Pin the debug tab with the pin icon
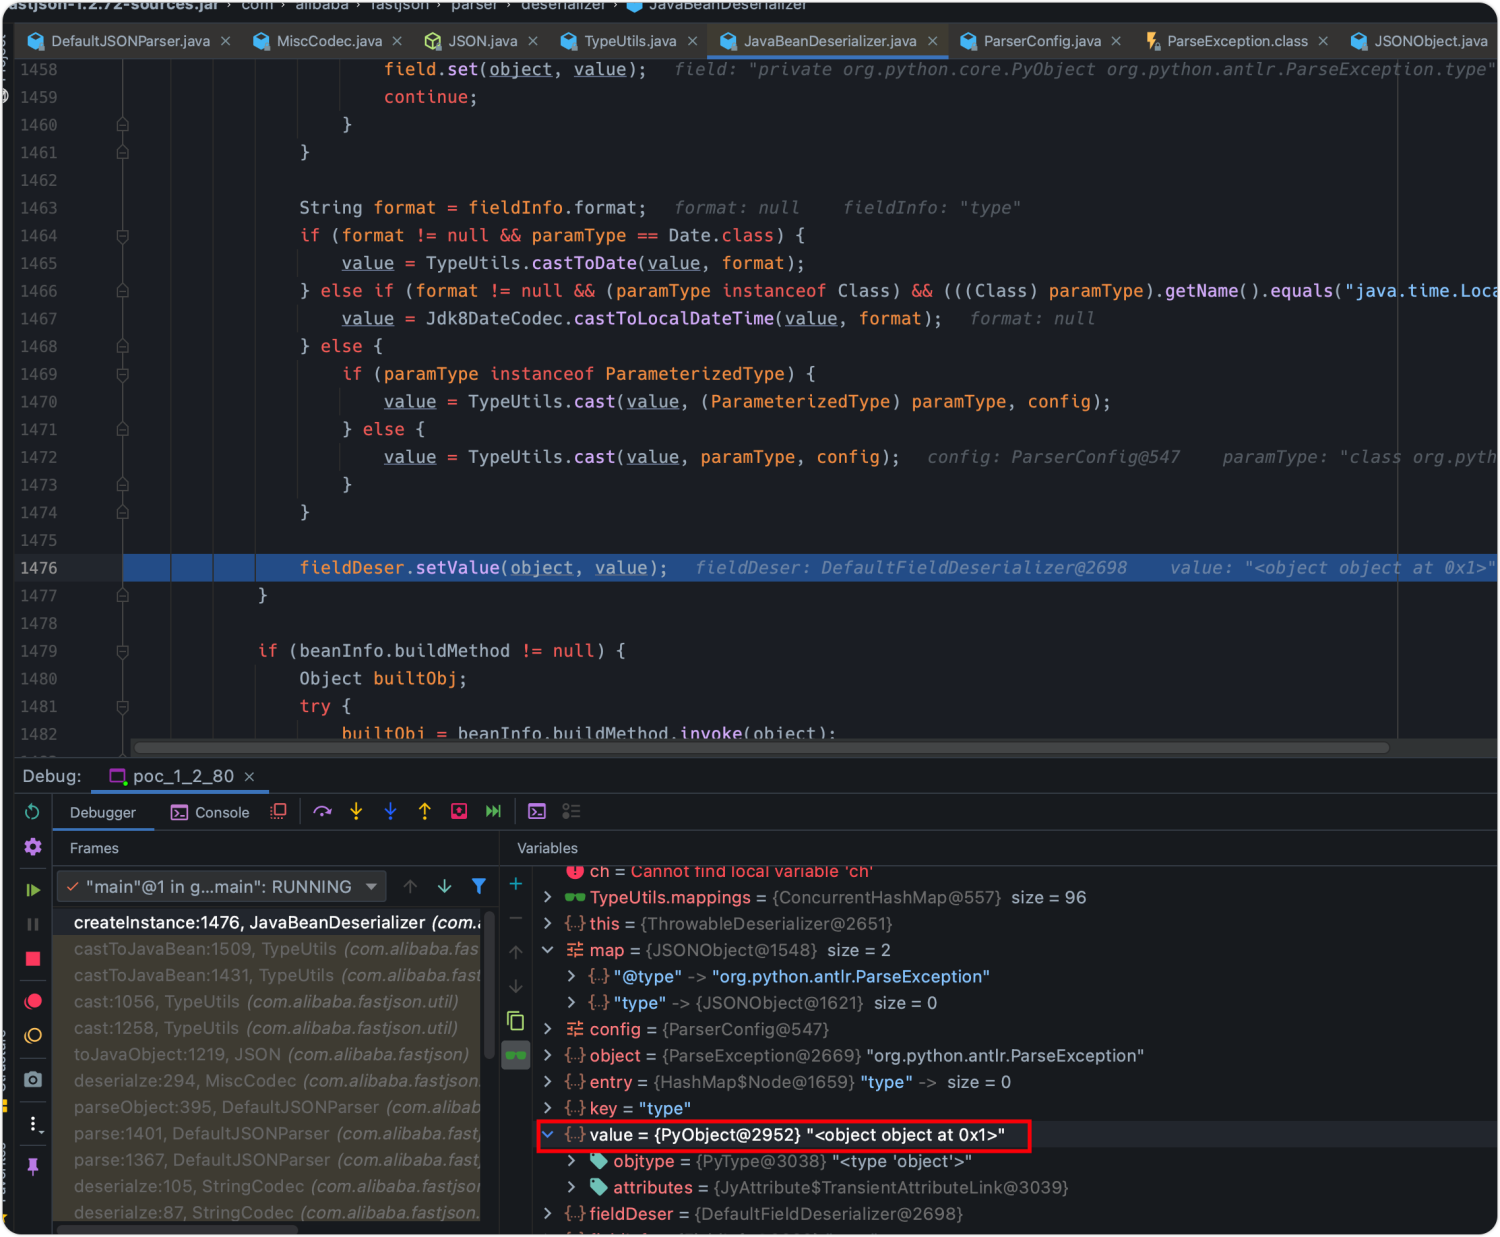The width and height of the screenshot is (1500, 1237). [33, 1166]
